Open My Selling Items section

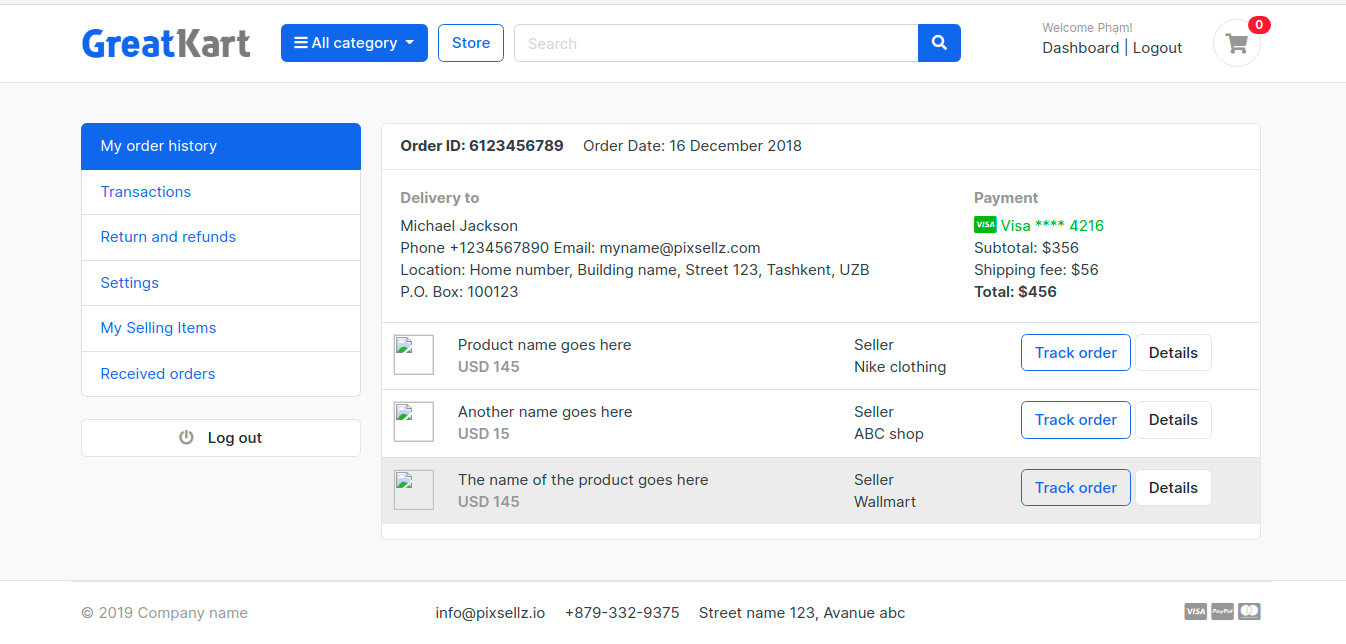pos(158,328)
